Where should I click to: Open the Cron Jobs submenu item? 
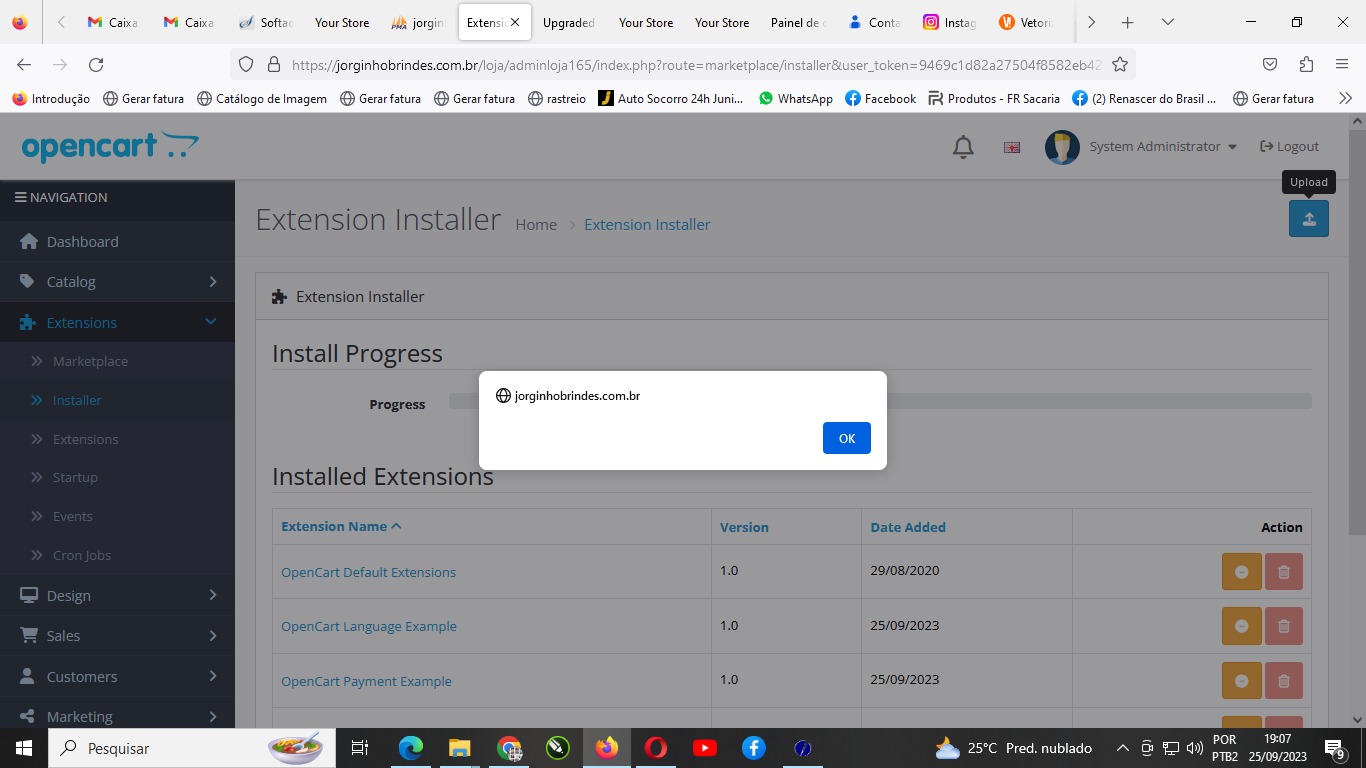tap(82, 555)
